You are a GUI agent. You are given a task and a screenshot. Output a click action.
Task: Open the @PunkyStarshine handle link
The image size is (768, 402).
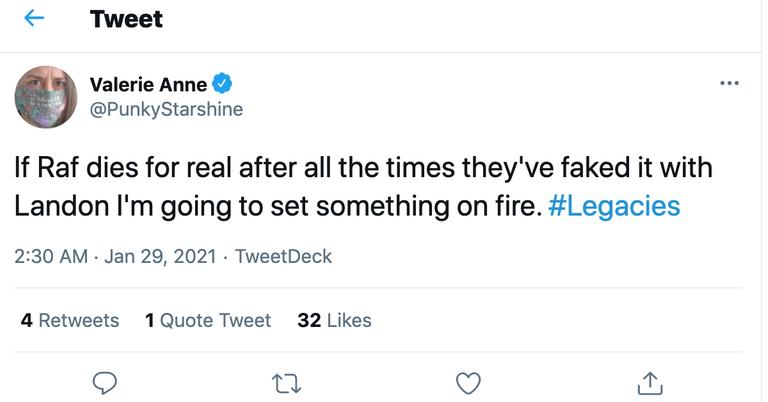(x=166, y=110)
